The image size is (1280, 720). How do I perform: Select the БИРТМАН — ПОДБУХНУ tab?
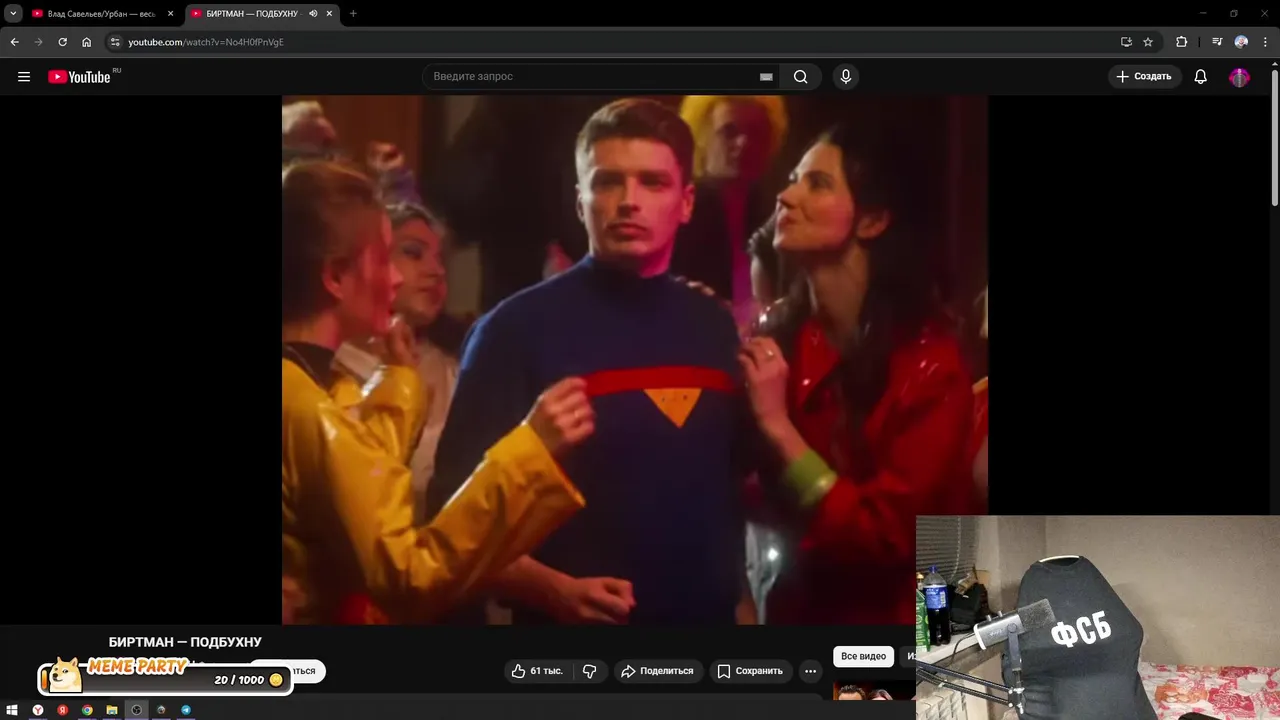(x=250, y=14)
